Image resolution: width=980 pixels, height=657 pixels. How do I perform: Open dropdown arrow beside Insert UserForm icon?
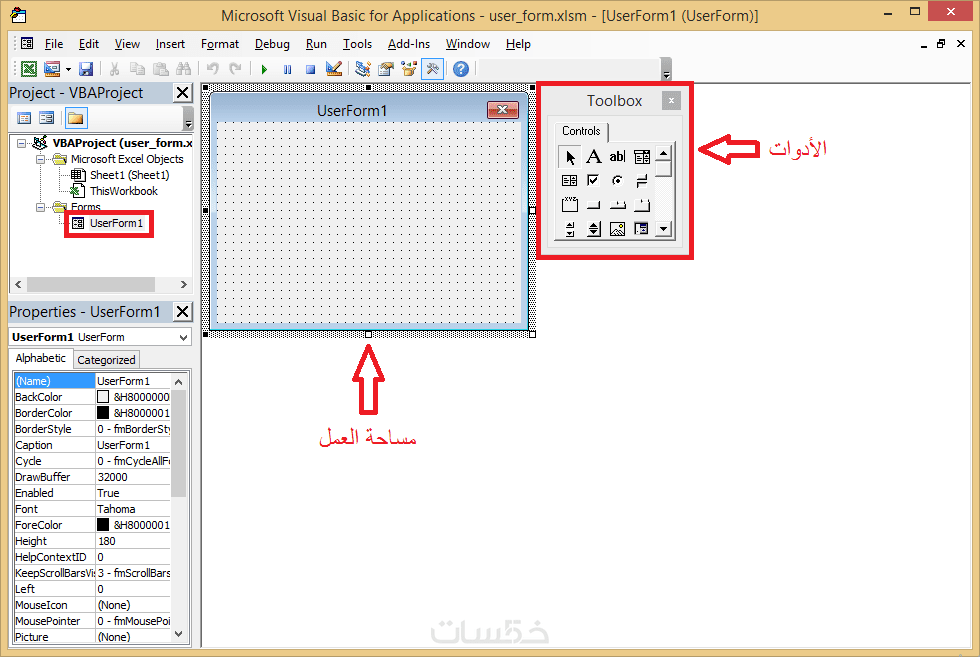68,69
